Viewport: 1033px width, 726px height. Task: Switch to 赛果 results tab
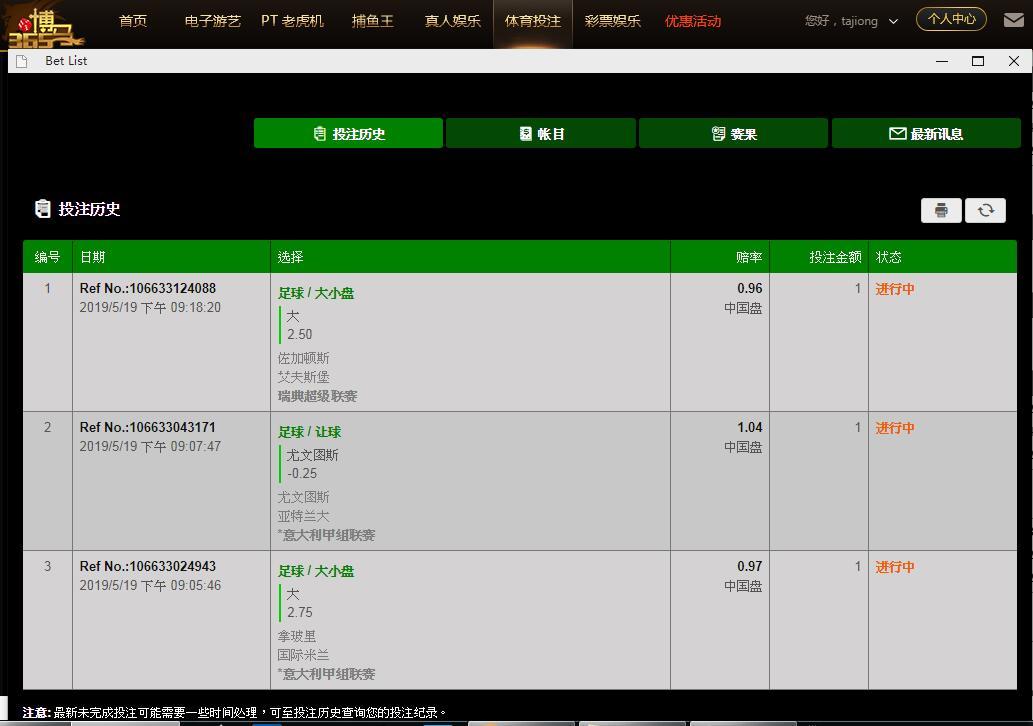733,133
